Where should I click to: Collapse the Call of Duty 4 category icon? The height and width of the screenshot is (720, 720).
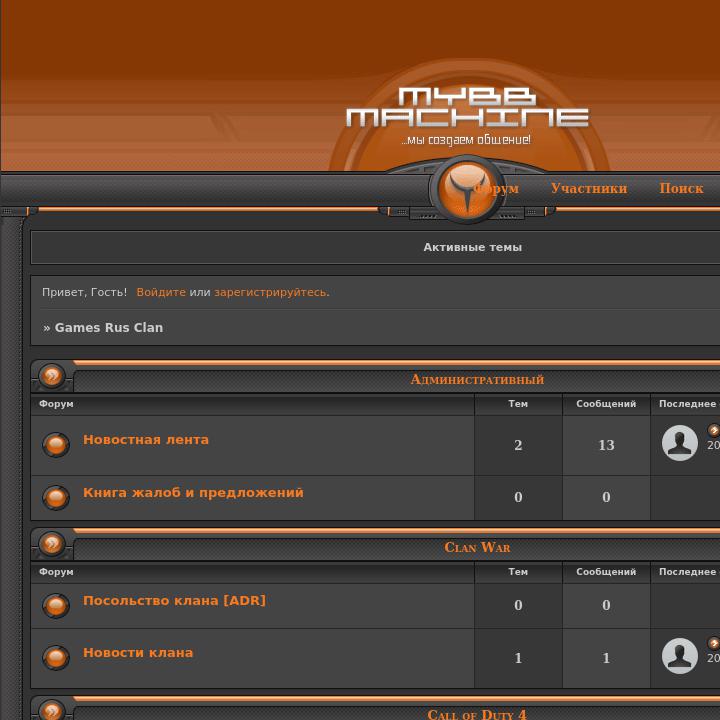pos(52,710)
